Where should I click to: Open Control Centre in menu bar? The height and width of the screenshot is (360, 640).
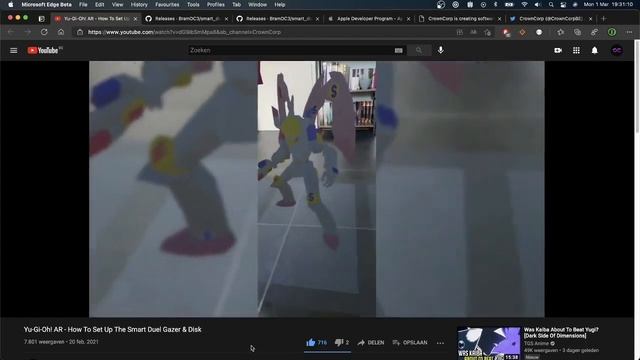[x=563, y=4]
